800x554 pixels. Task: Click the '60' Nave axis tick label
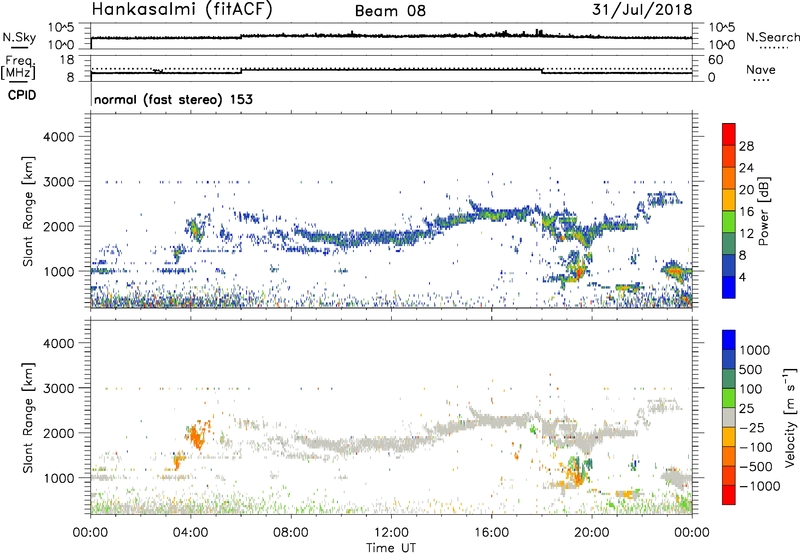click(715, 60)
